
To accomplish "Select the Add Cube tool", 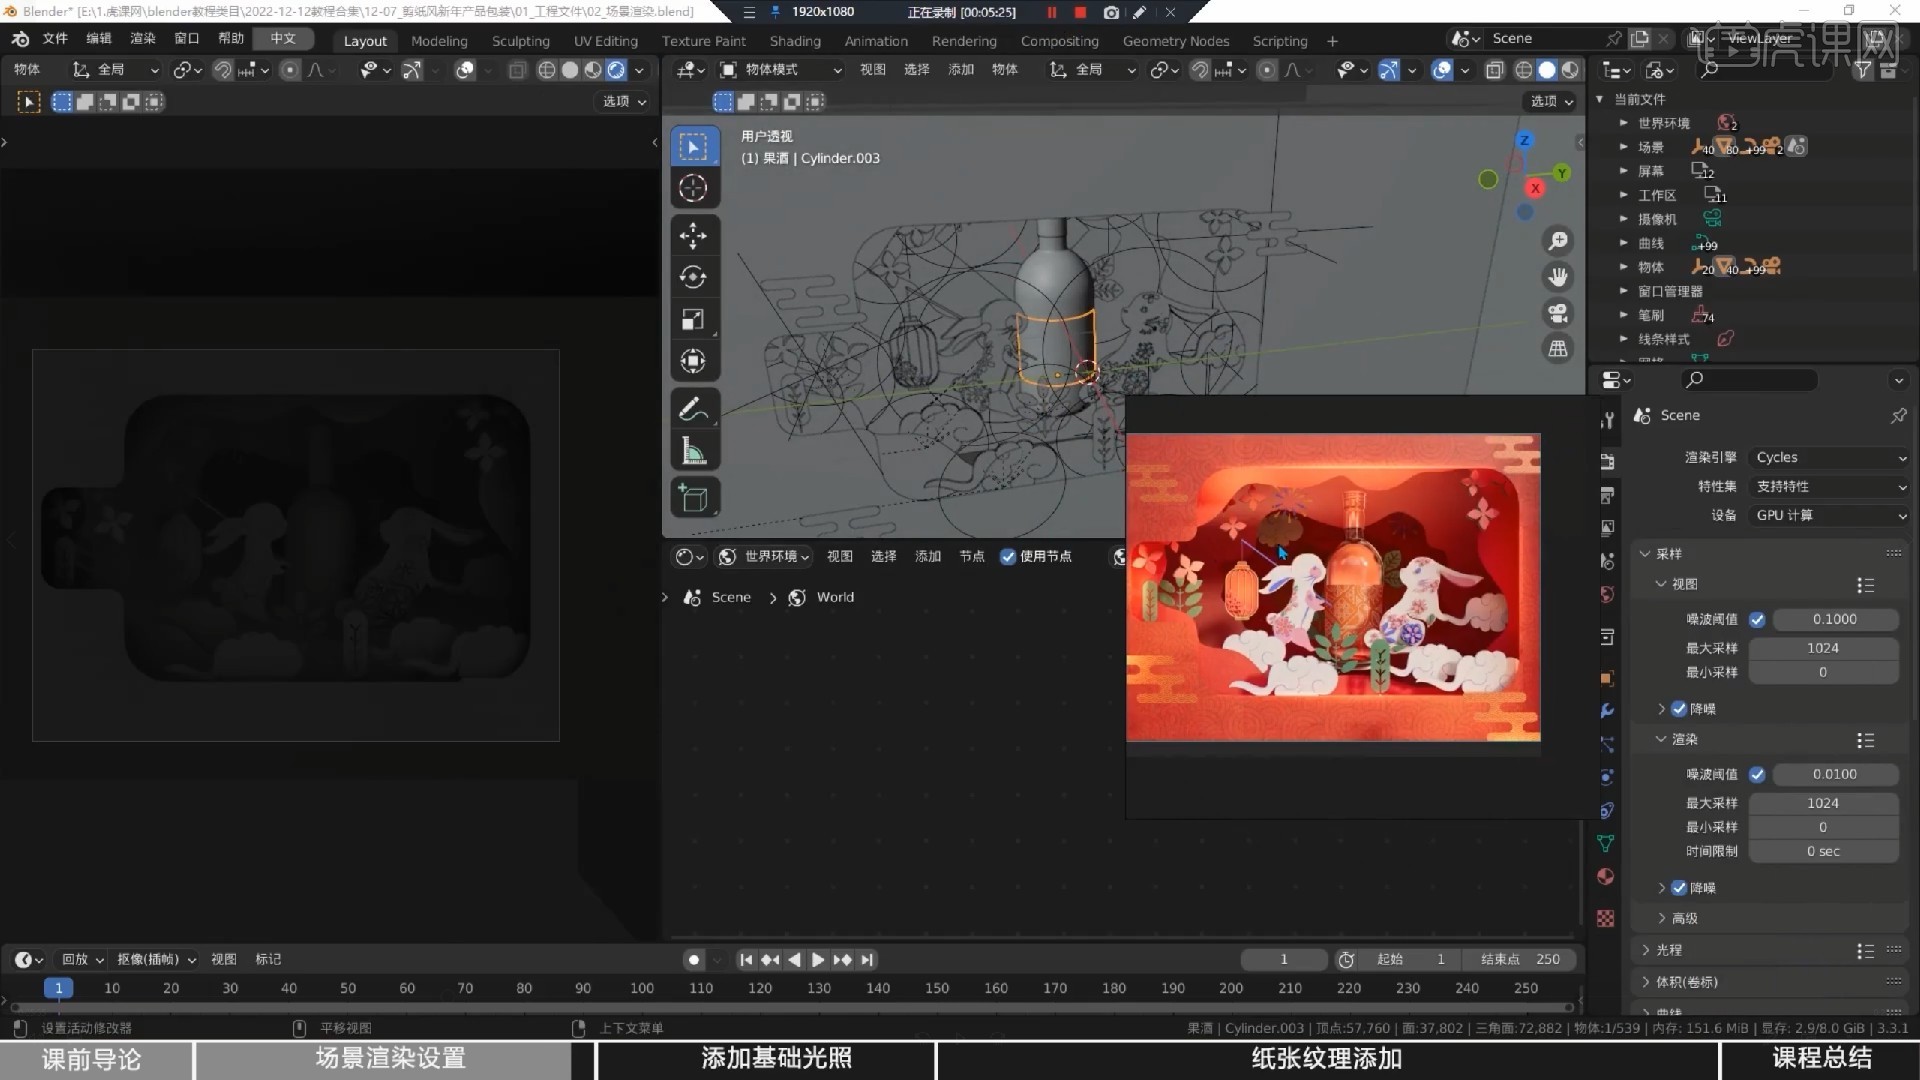I will 693,498.
